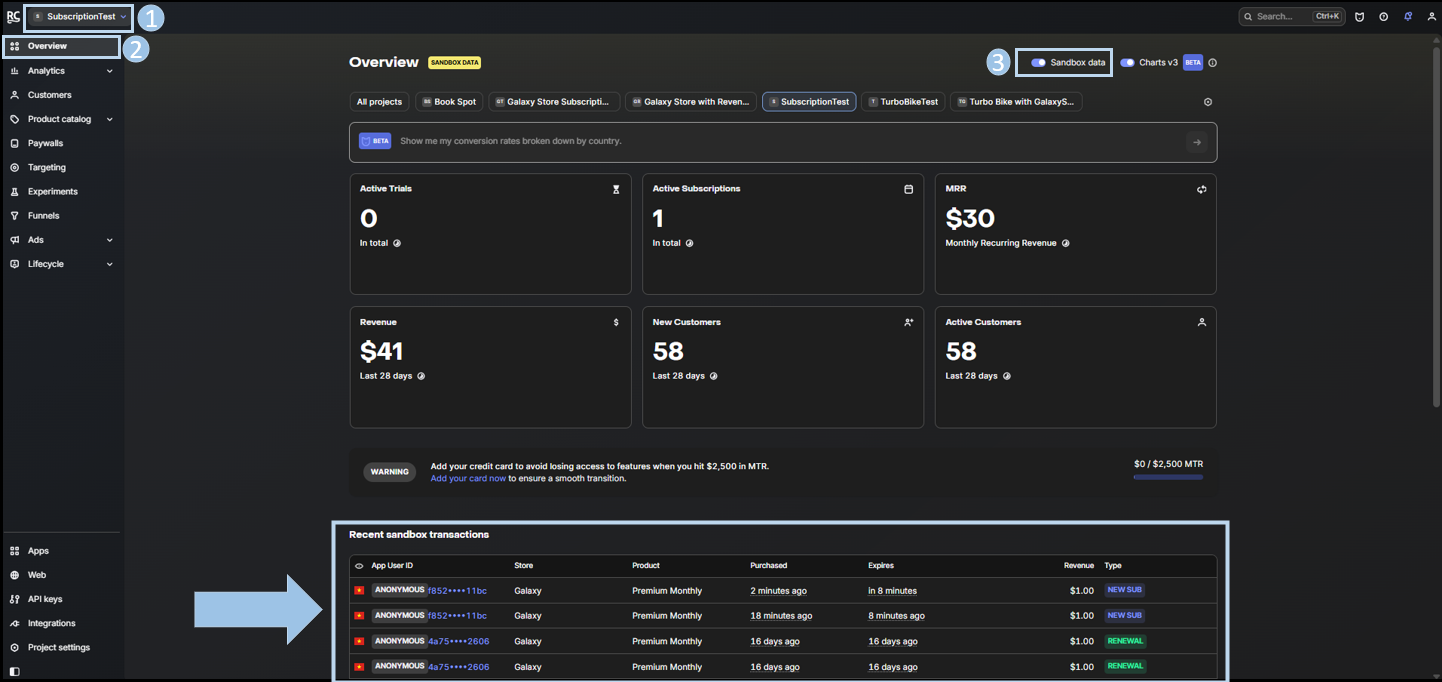
Task: Click the $0 / $2,500 MTR progress bar
Action: 1168,477
